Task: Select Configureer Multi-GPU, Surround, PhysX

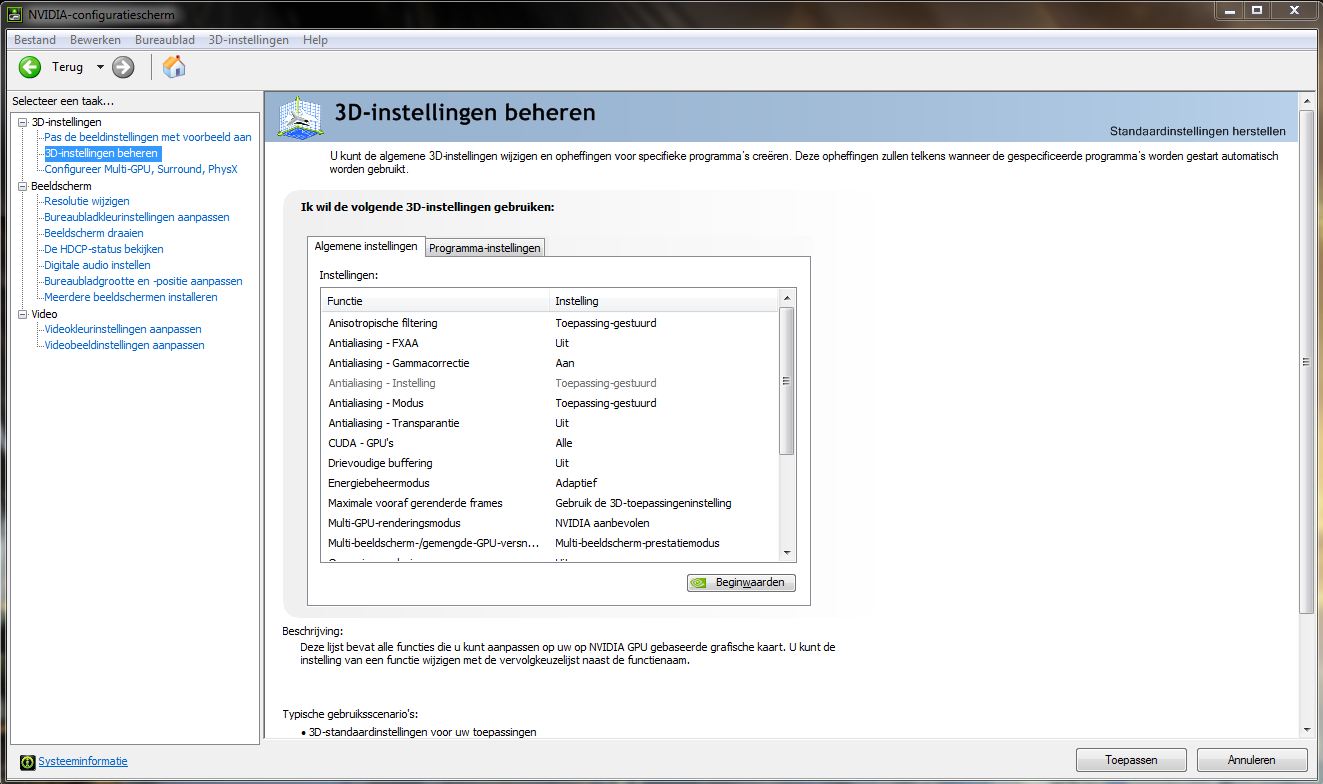Action: [141, 169]
